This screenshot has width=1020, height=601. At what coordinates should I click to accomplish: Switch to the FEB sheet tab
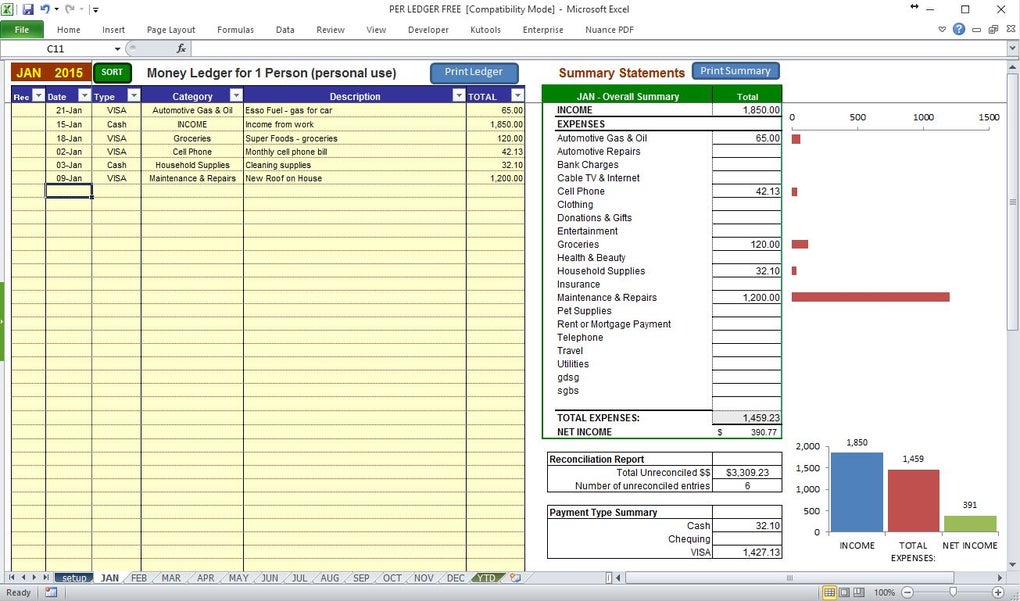pos(139,578)
